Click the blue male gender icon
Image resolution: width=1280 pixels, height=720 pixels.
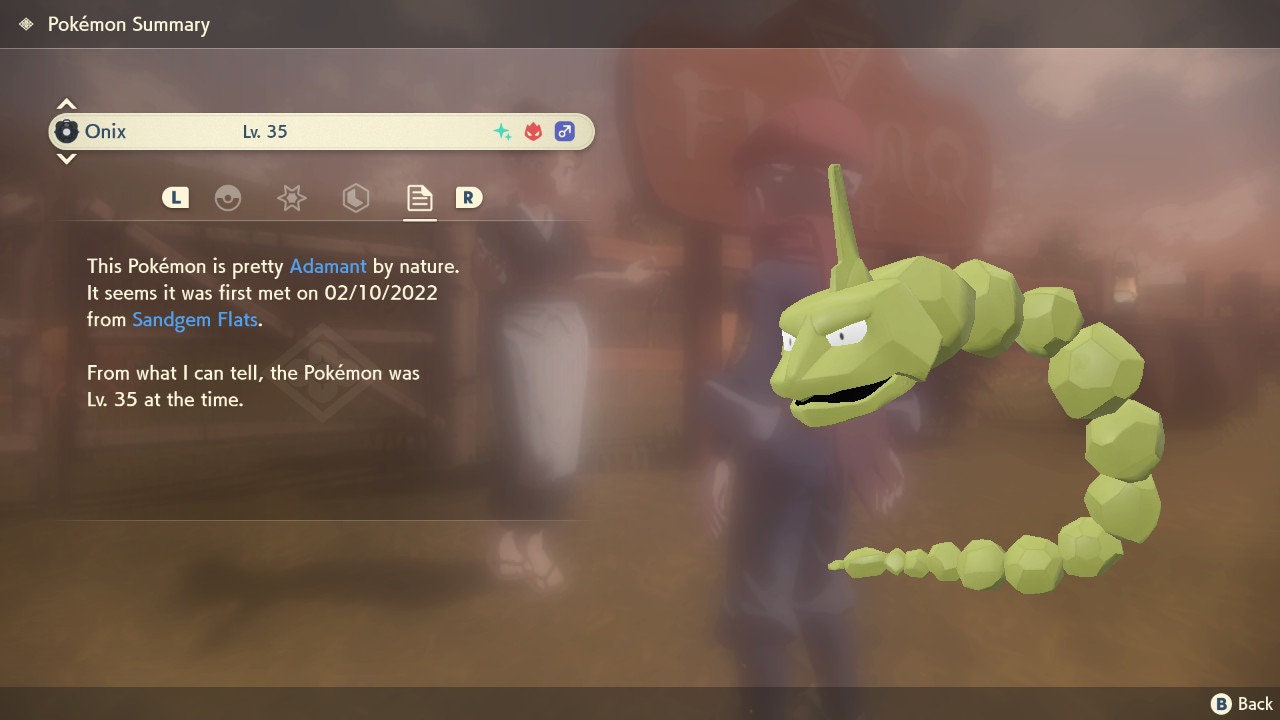(565, 131)
